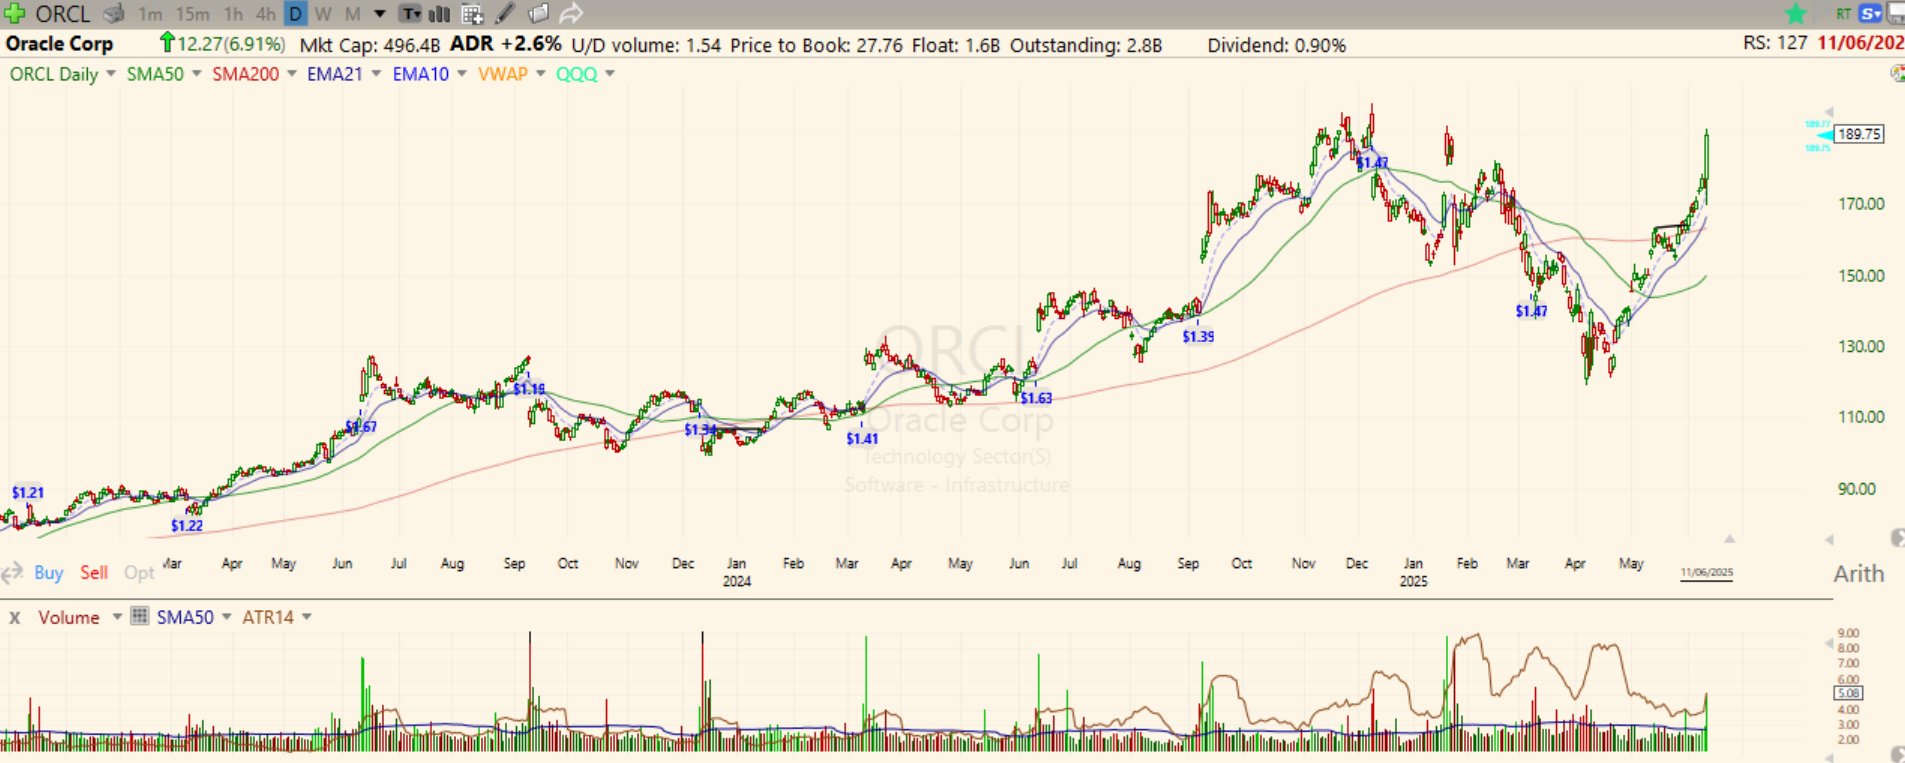The width and height of the screenshot is (1905, 763).
Task: Select the Weekly (W) timeframe
Action: point(323,14)
